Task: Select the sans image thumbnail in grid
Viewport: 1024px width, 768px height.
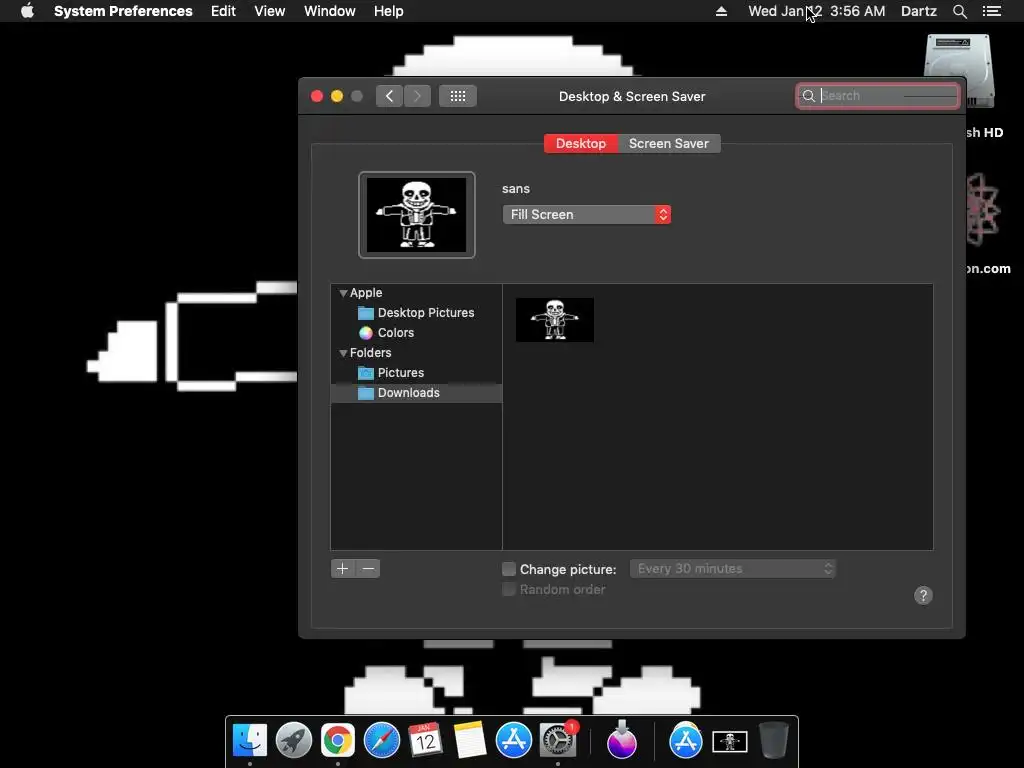Action: click(554, 320)
